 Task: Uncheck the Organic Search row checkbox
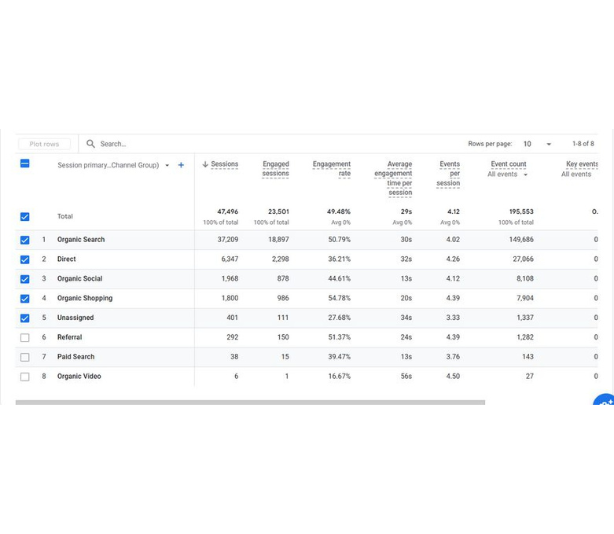pos(25,240)
